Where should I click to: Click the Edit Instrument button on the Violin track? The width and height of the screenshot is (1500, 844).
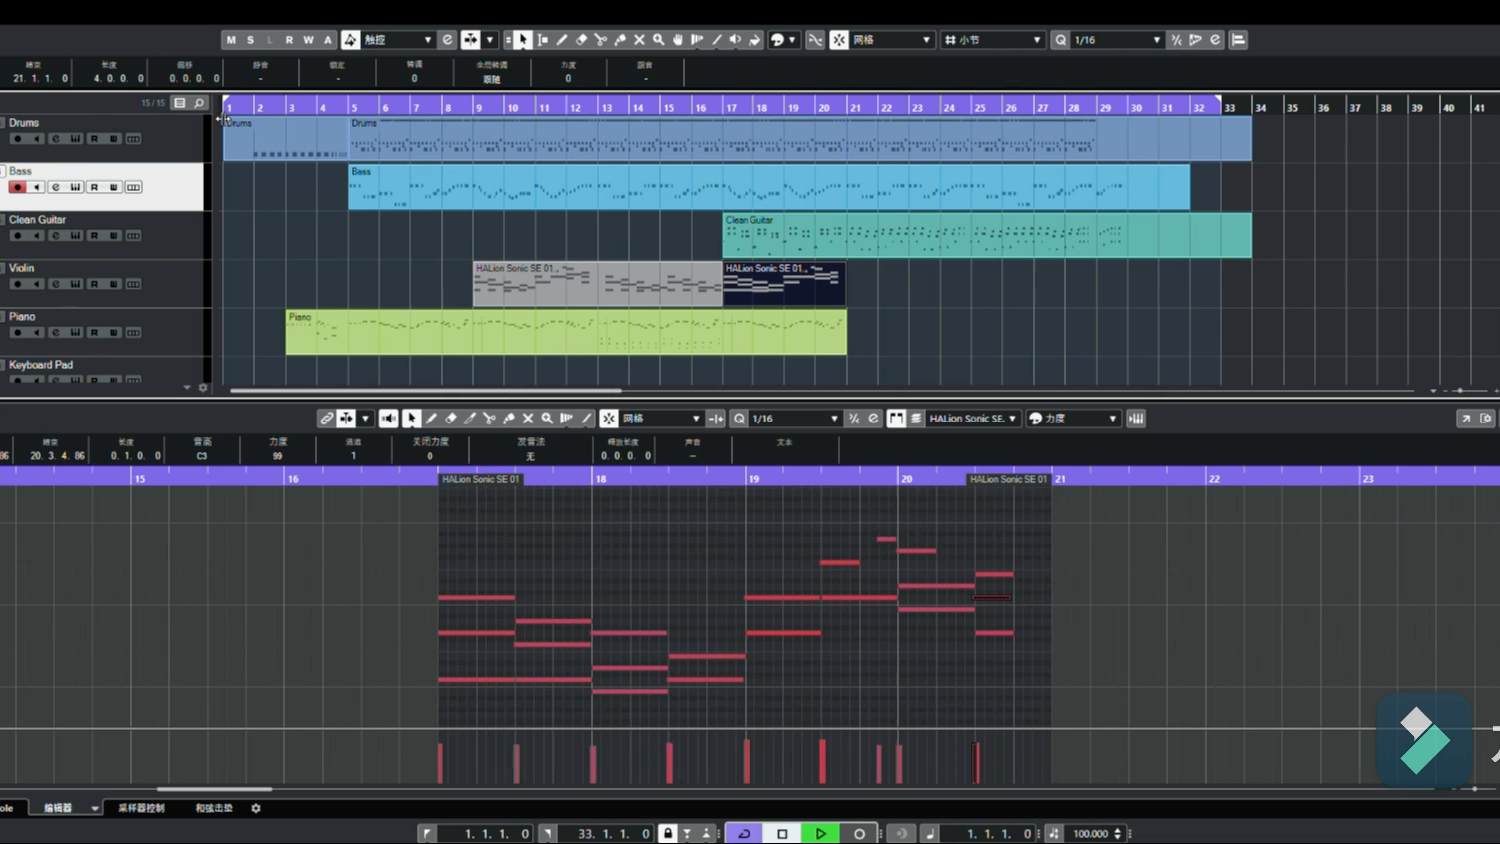point(55,284)
